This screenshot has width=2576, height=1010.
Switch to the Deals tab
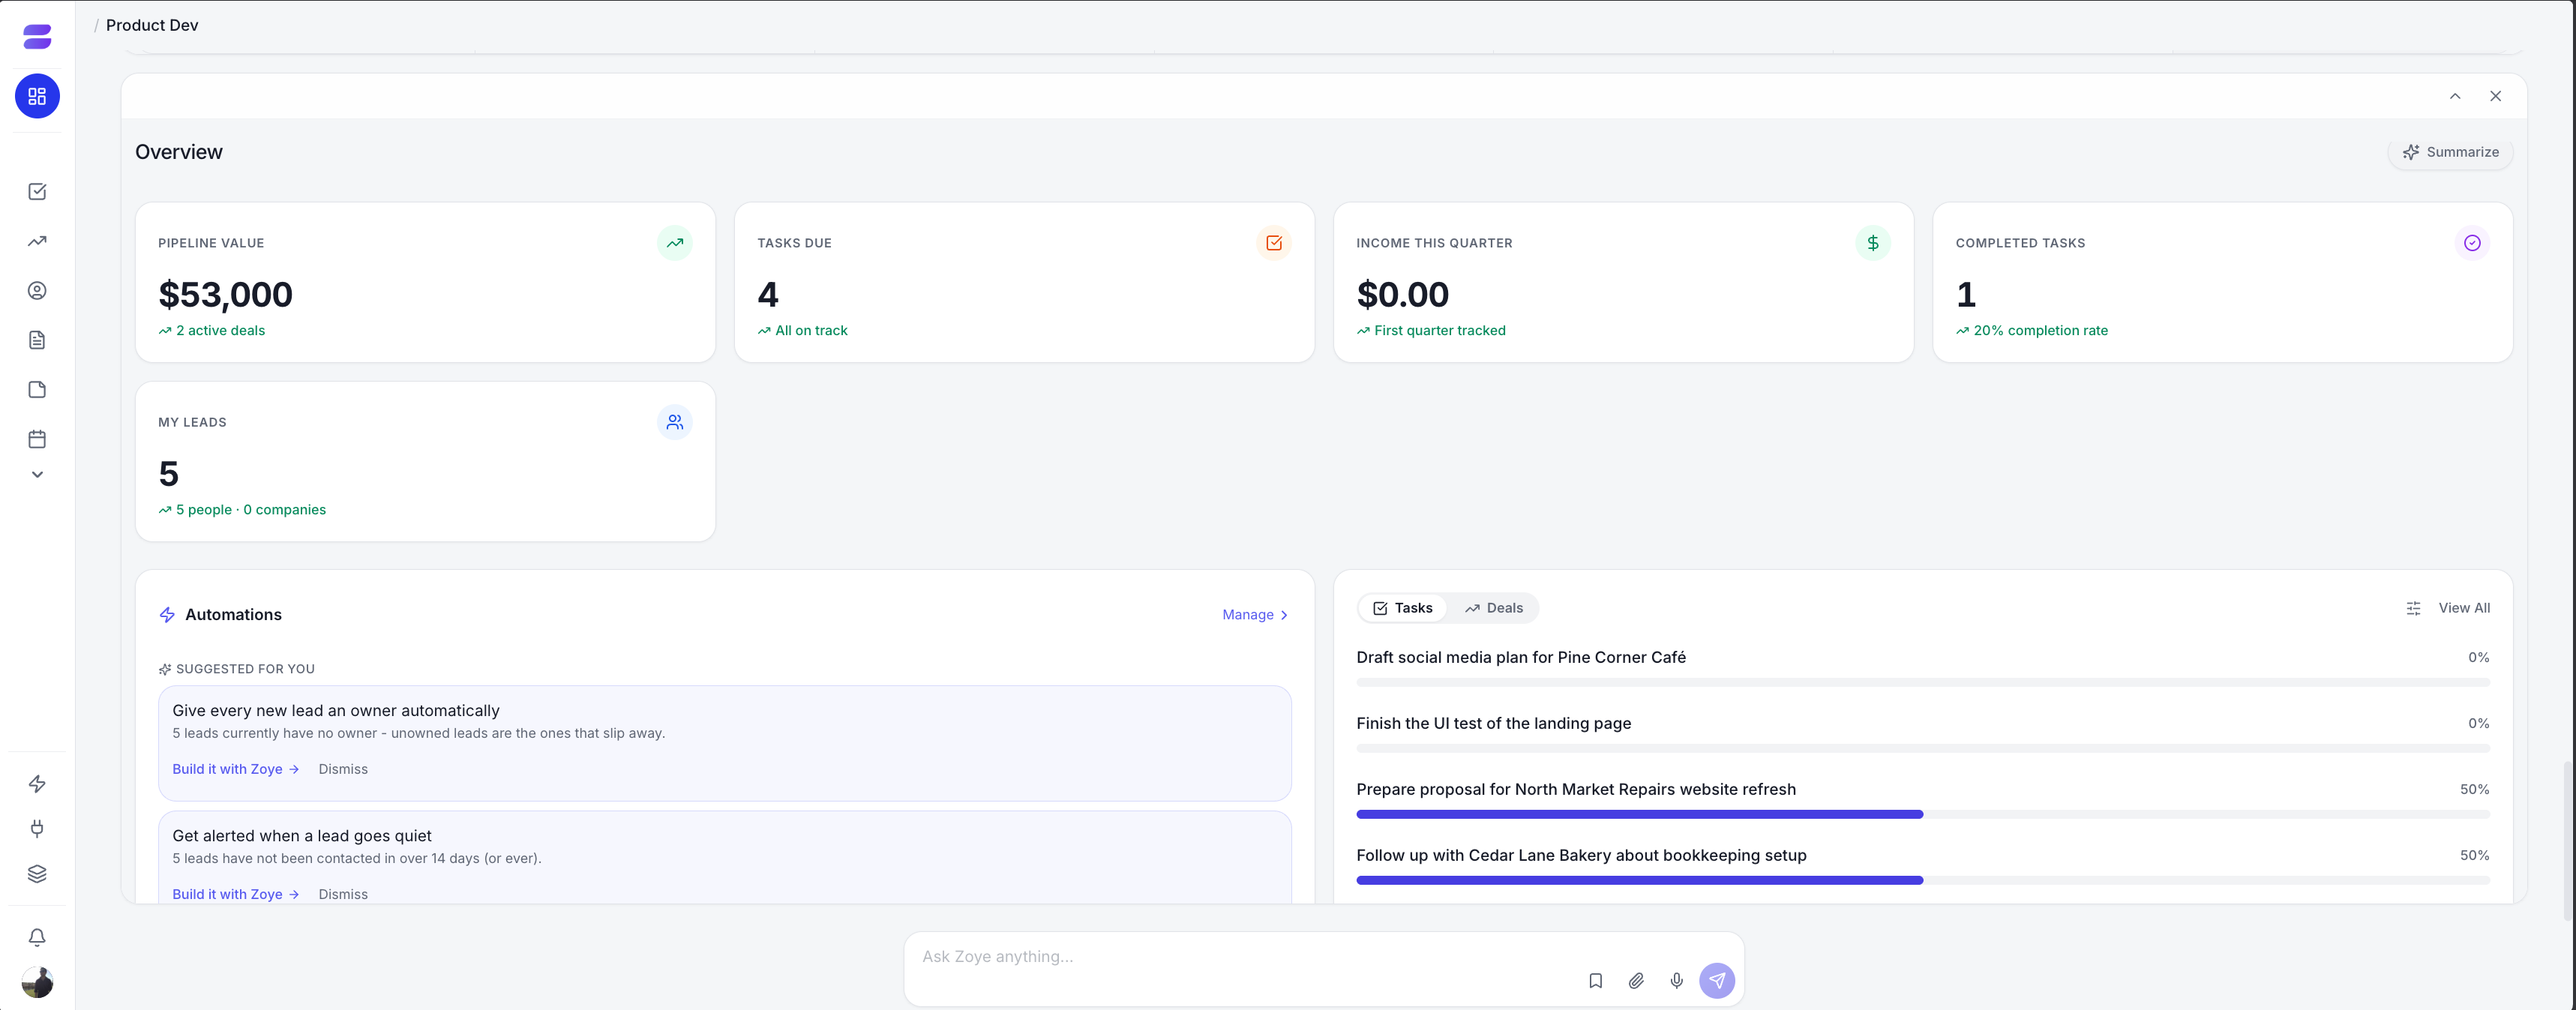pyautogui.click(x=1493, y=608)
